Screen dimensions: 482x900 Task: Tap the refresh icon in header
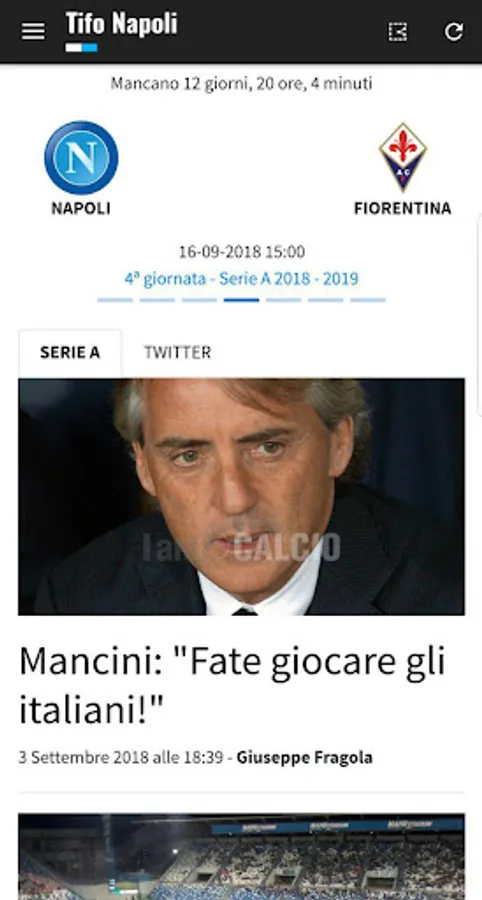click(x=453, y=32)
